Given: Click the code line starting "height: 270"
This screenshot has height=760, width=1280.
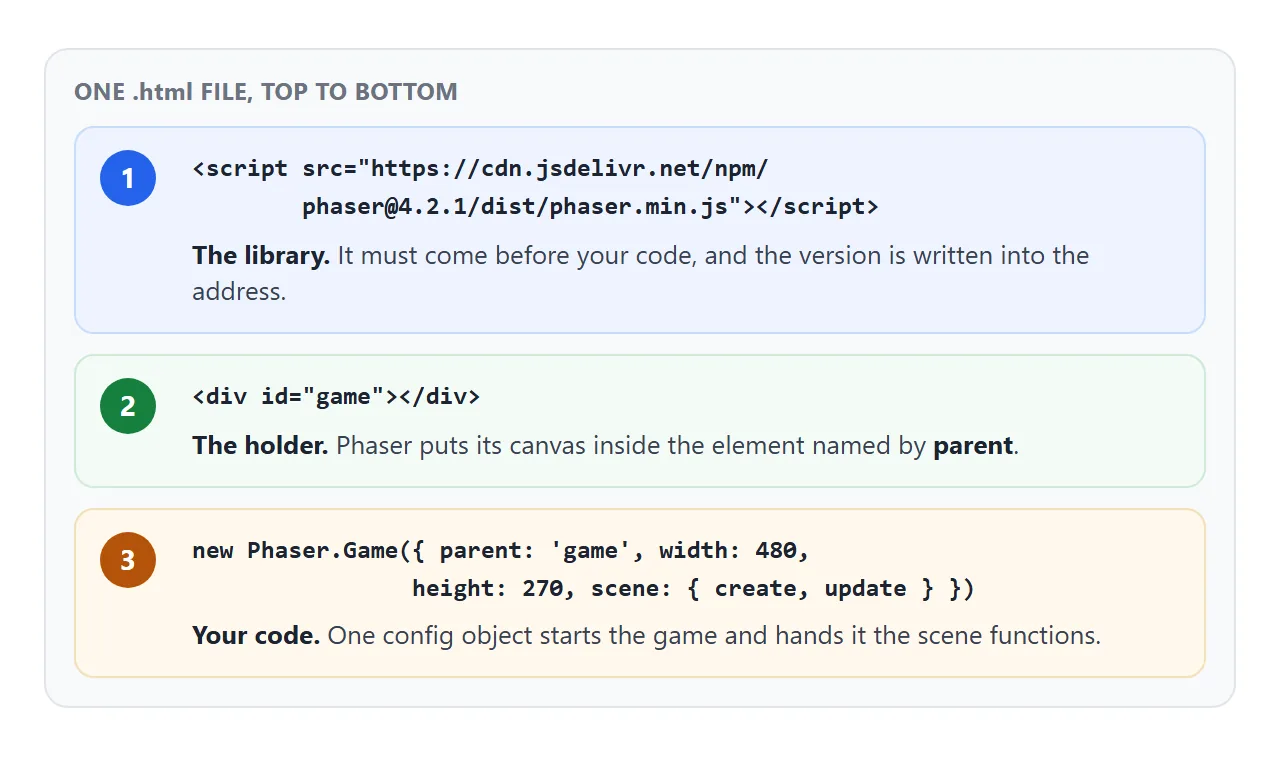Looking at the screenshot, I should coord(693,589).
